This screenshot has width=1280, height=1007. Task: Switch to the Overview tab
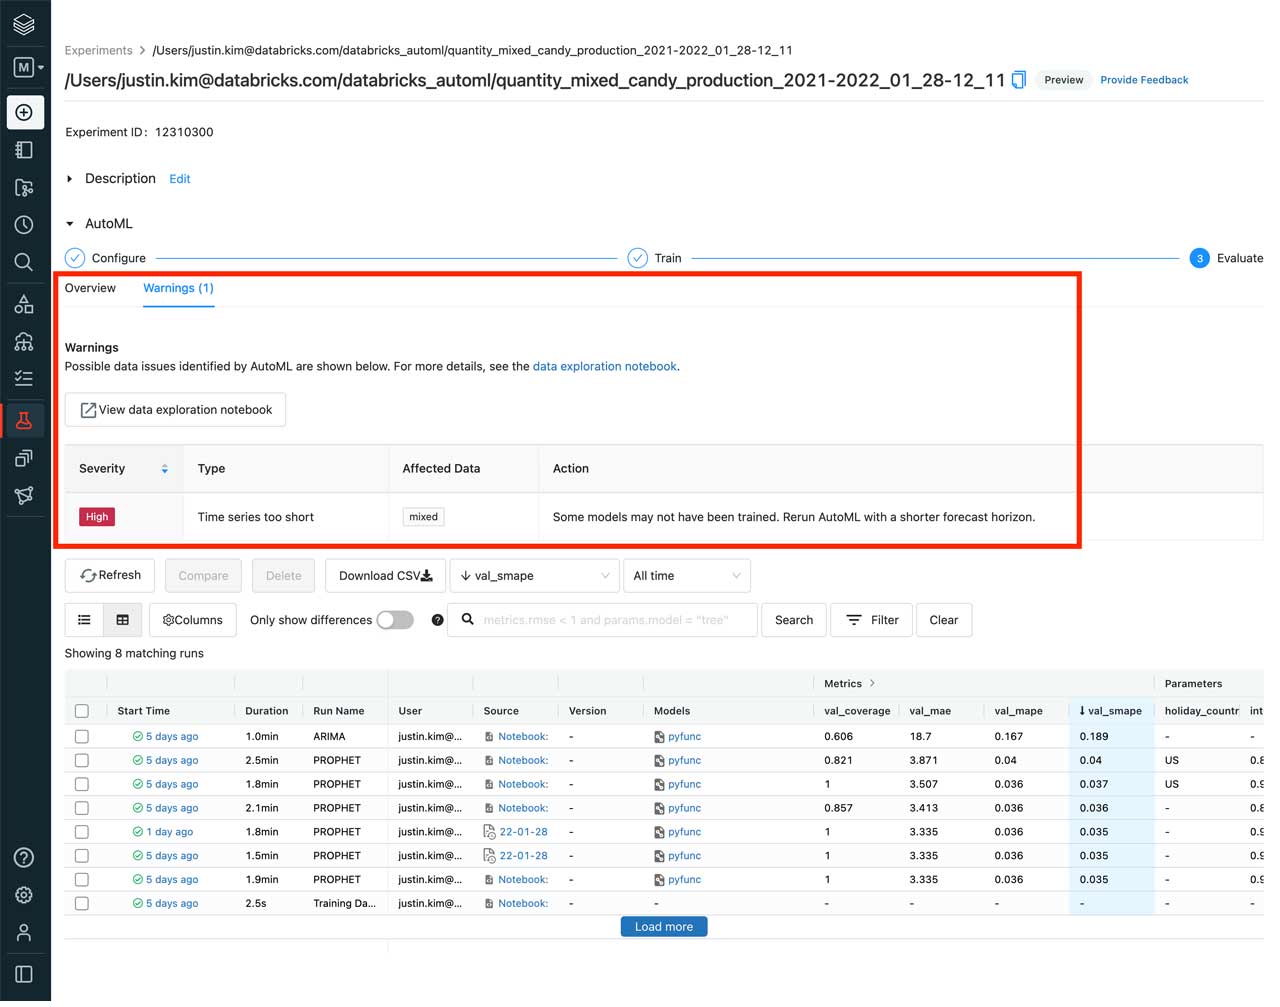click(90, 288)
